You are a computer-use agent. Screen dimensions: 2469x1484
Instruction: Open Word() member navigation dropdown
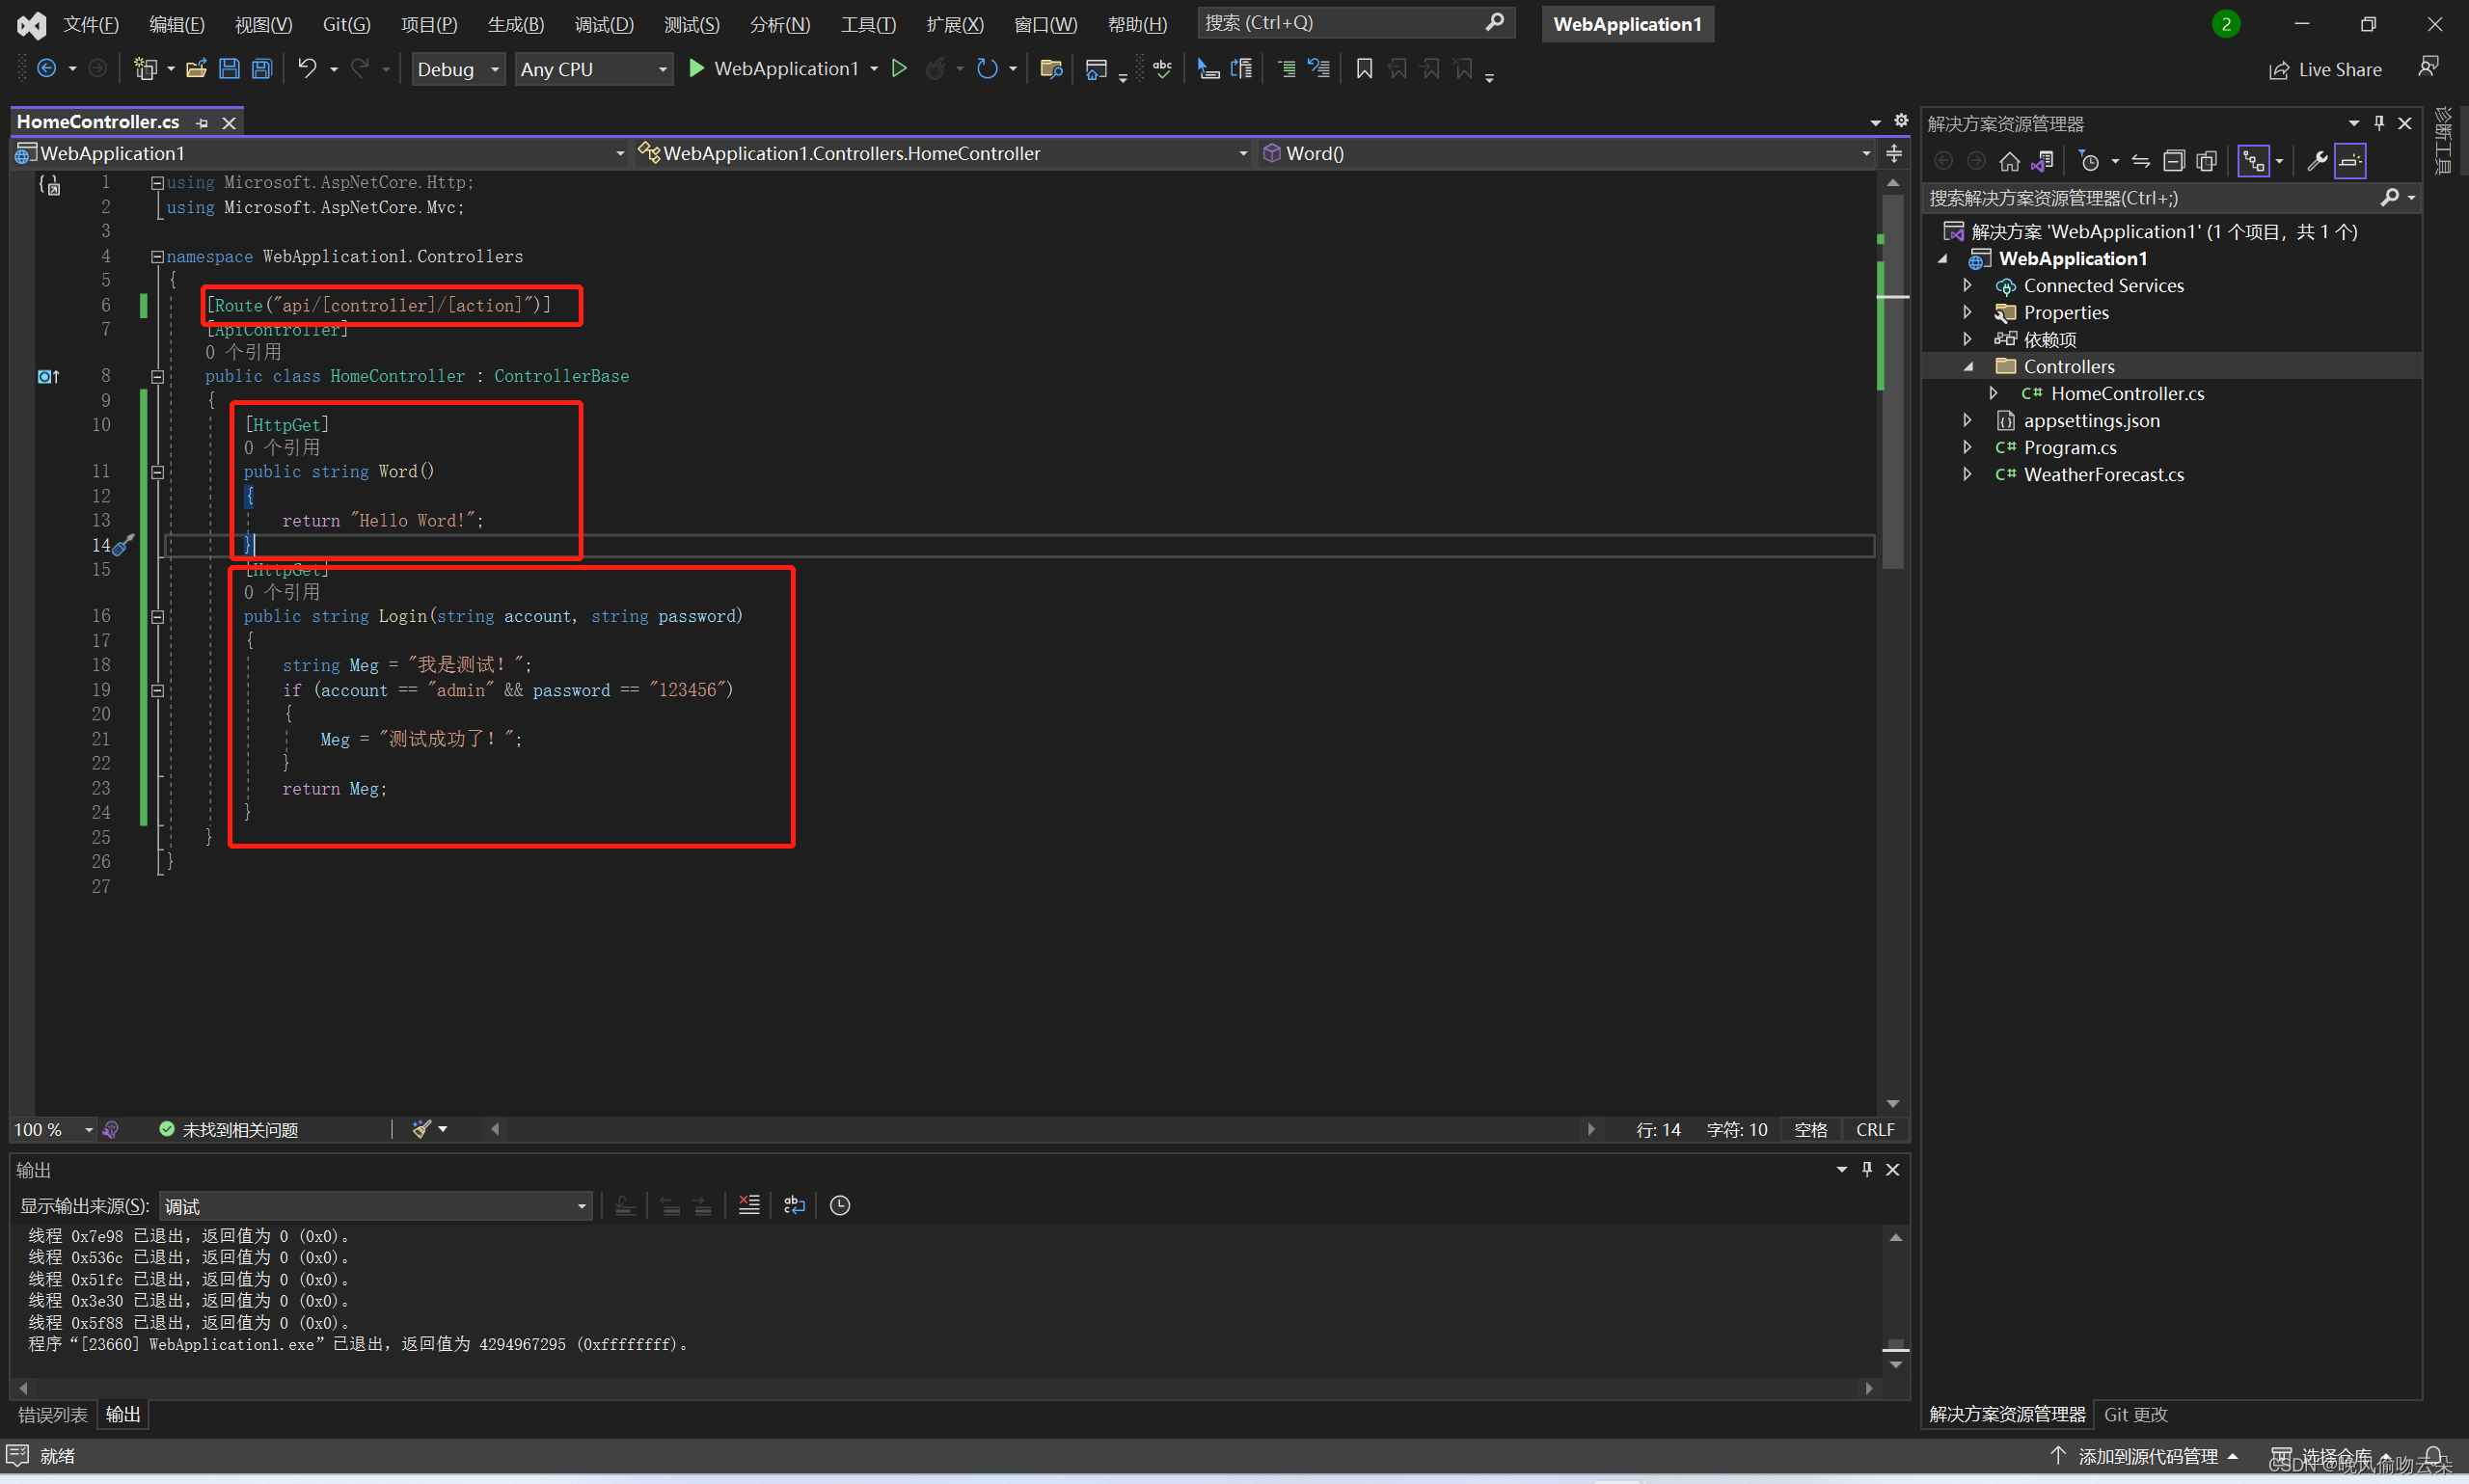pos(1566,153)
